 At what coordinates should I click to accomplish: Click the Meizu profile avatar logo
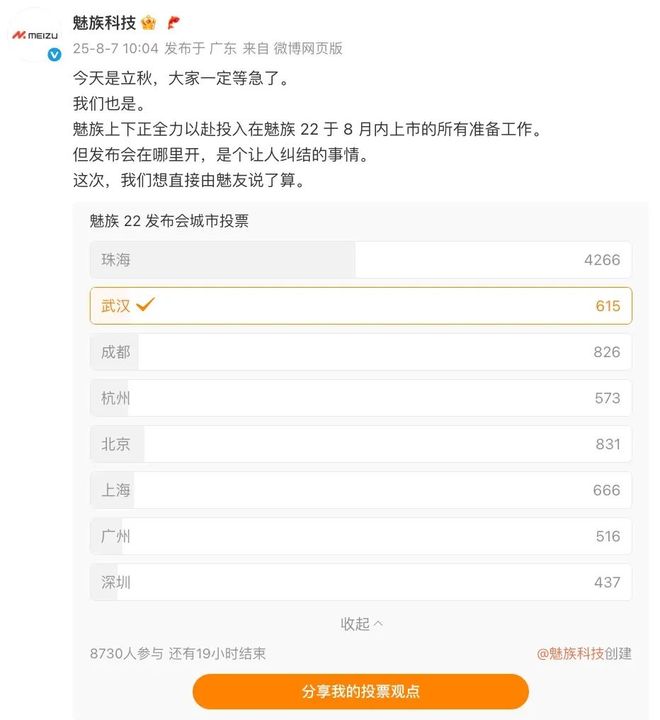click(34, 36)
